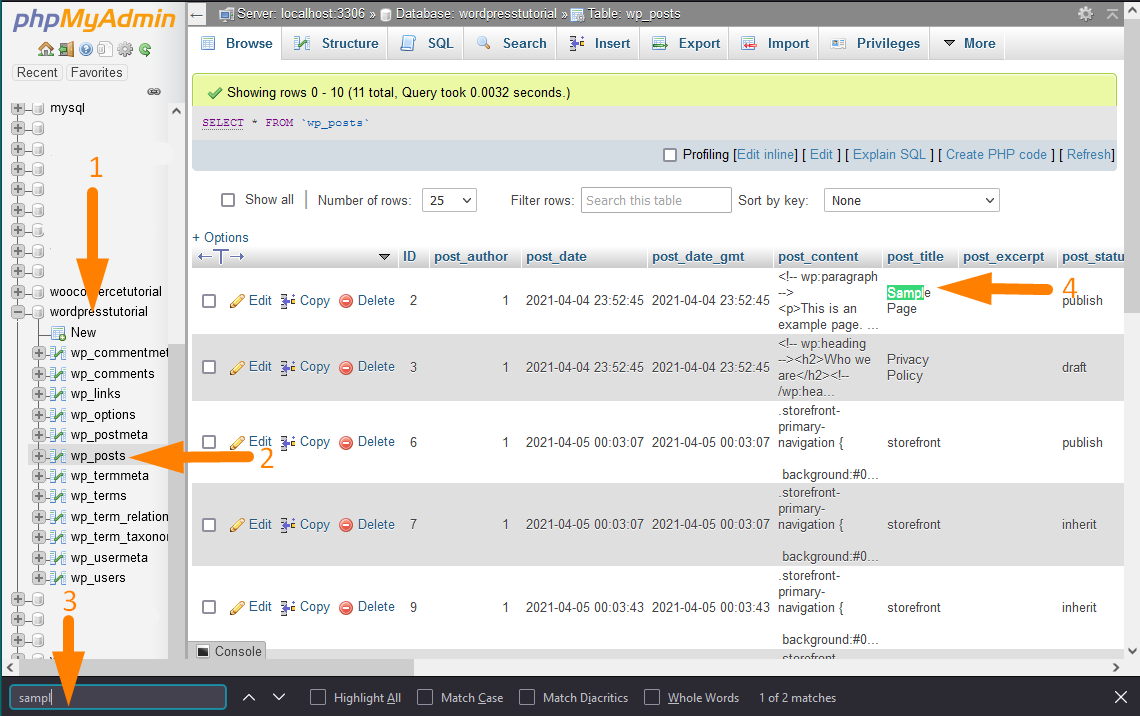Click wp_options table structure icon
This screenshot has width=1140, height=716.
pos(57,414)
